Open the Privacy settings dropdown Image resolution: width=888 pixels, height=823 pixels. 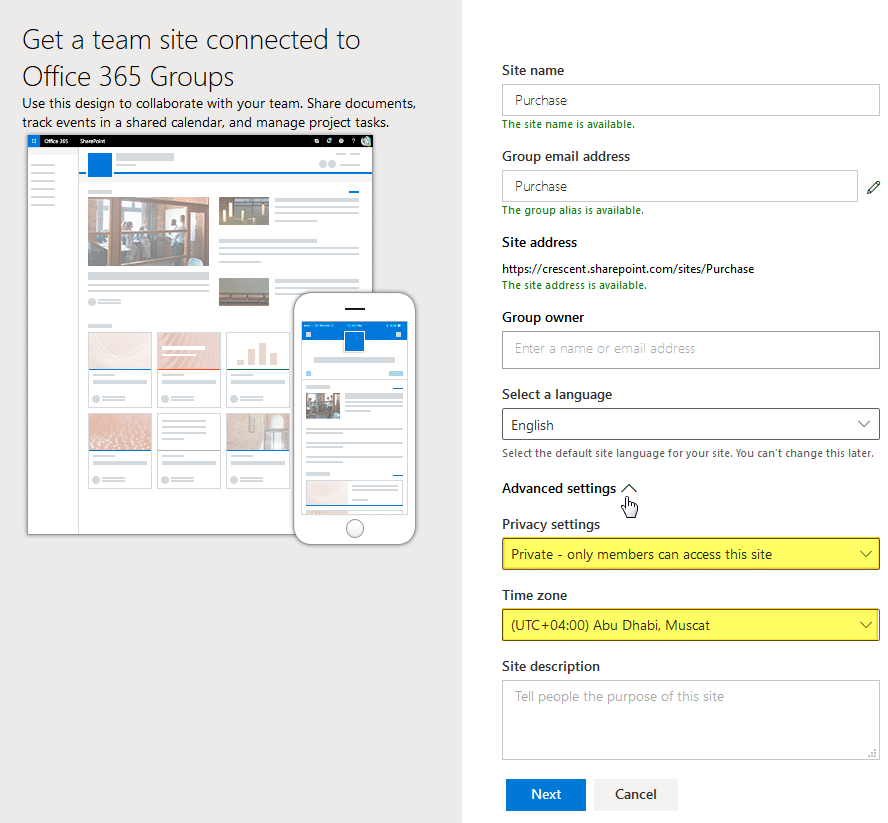pyautogui.click(x=690, y=554)
